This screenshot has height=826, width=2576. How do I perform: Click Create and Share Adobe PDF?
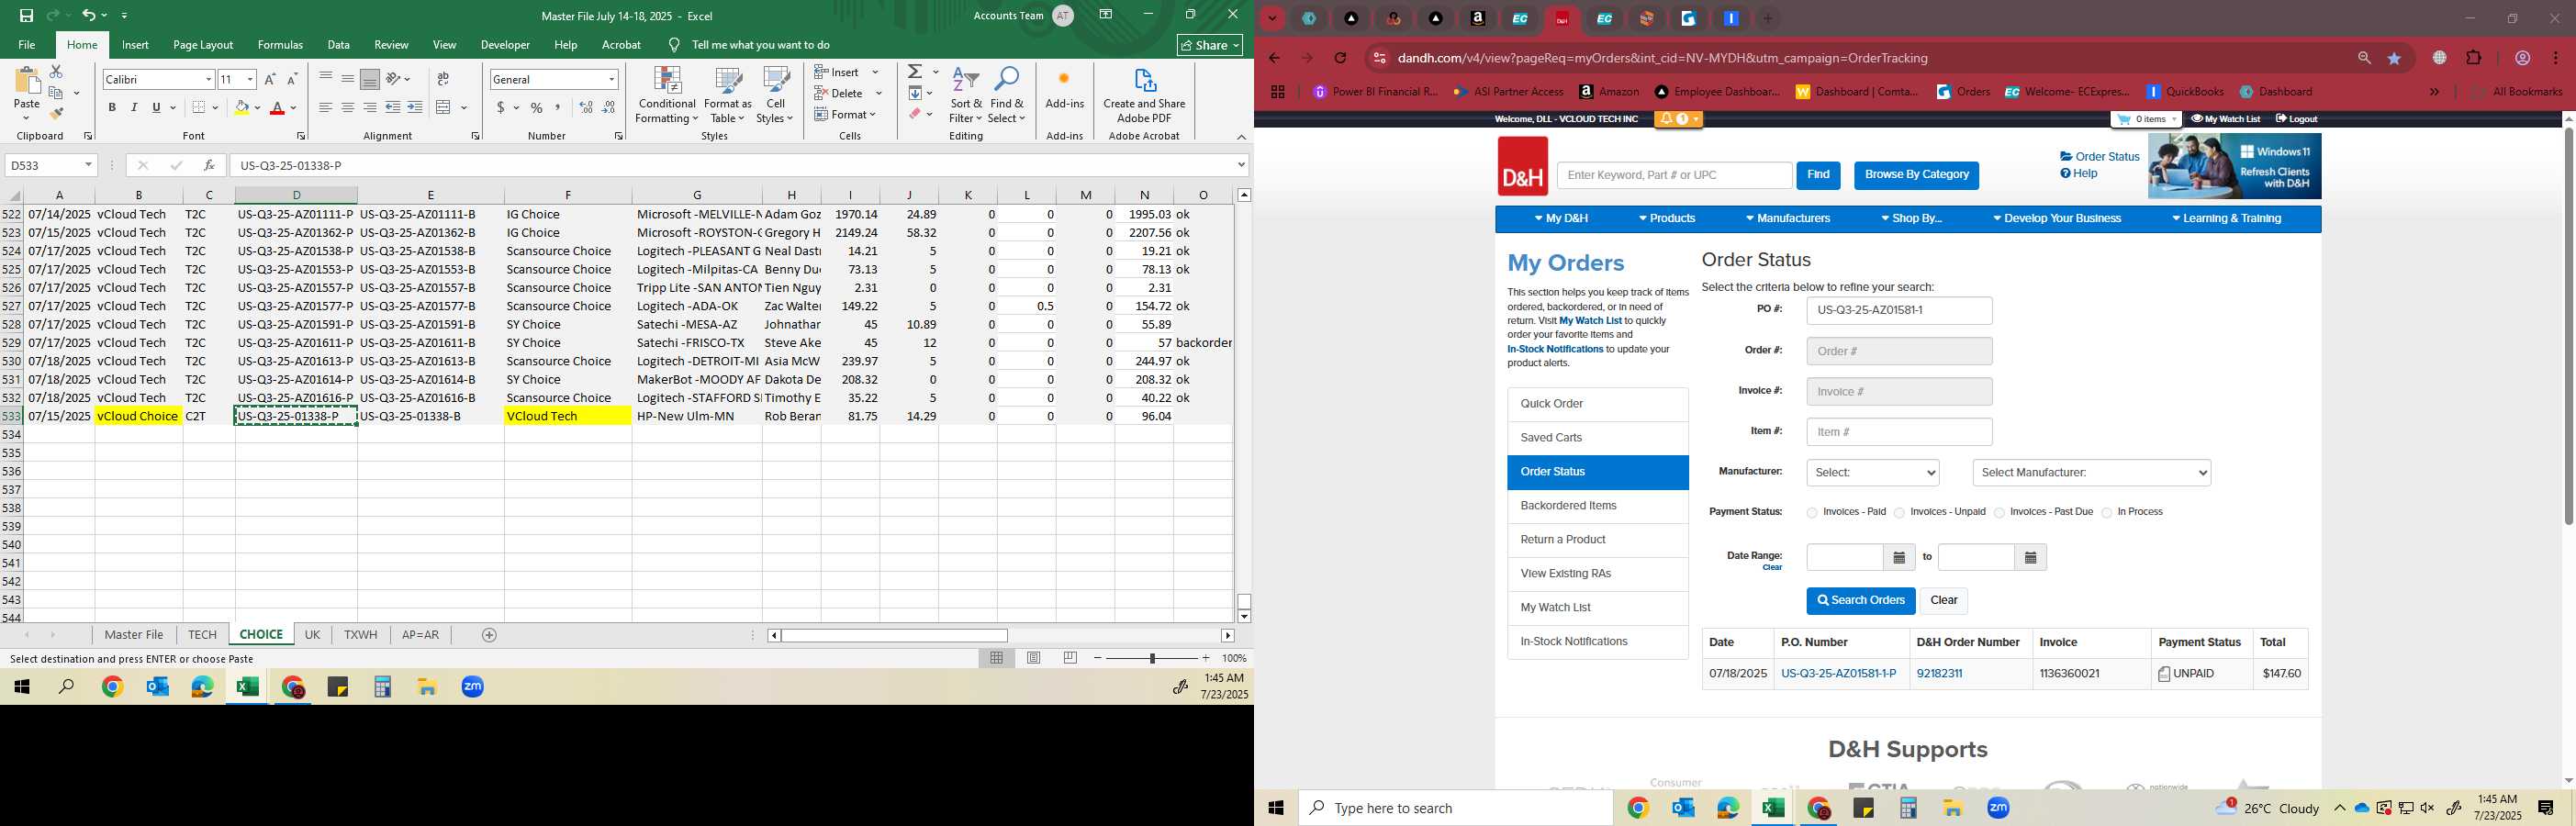(x=1144, y=96)
